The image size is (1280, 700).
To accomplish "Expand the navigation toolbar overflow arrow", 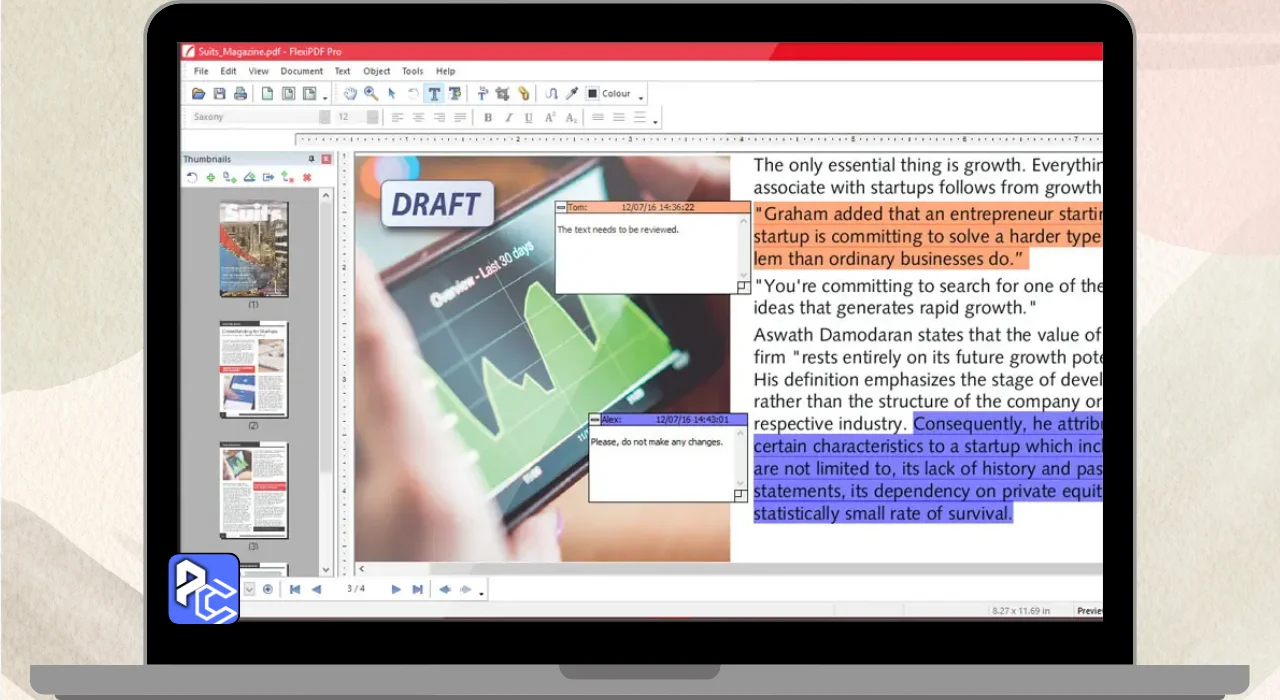I will [482, 593].
